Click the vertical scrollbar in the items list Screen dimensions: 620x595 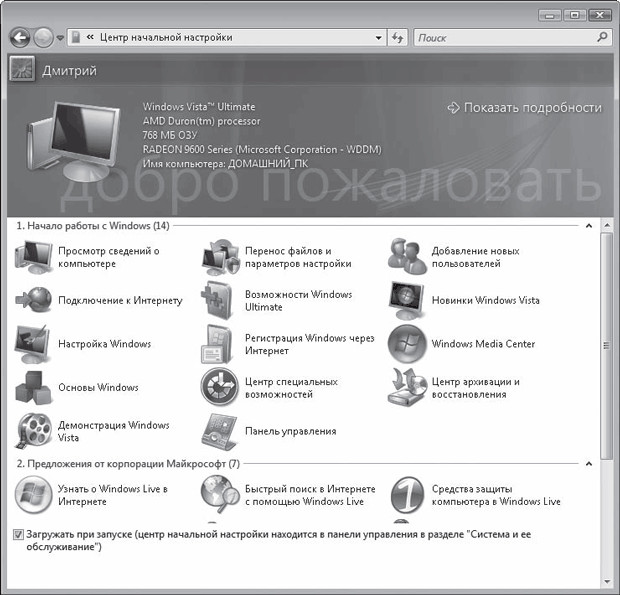point(605,345)
